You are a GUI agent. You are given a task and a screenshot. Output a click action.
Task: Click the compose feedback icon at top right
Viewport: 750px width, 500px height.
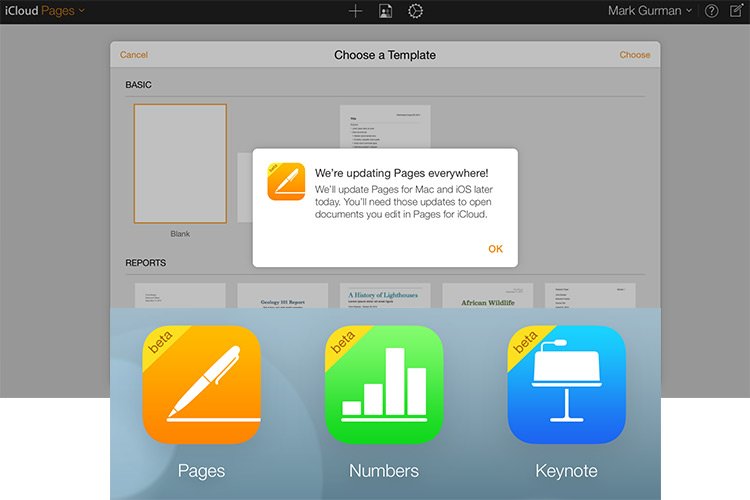736,11
